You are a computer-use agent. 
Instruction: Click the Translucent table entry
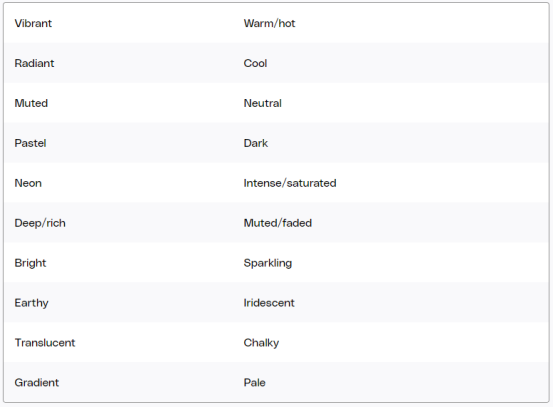[x=45, y=343]
